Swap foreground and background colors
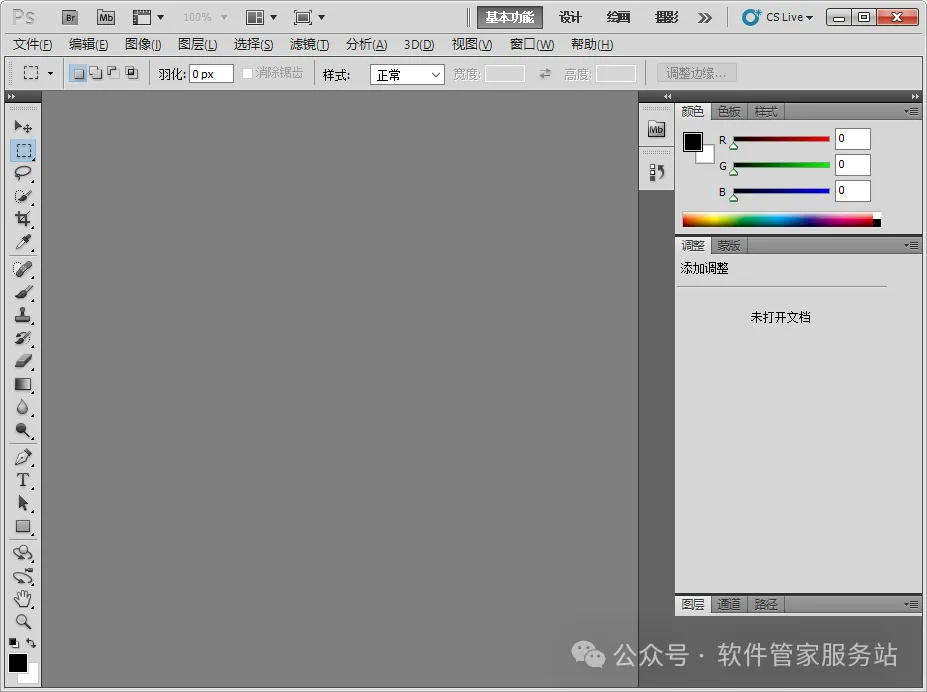The width and height of the screenshot is (927, 692). (x=31, y=642)
